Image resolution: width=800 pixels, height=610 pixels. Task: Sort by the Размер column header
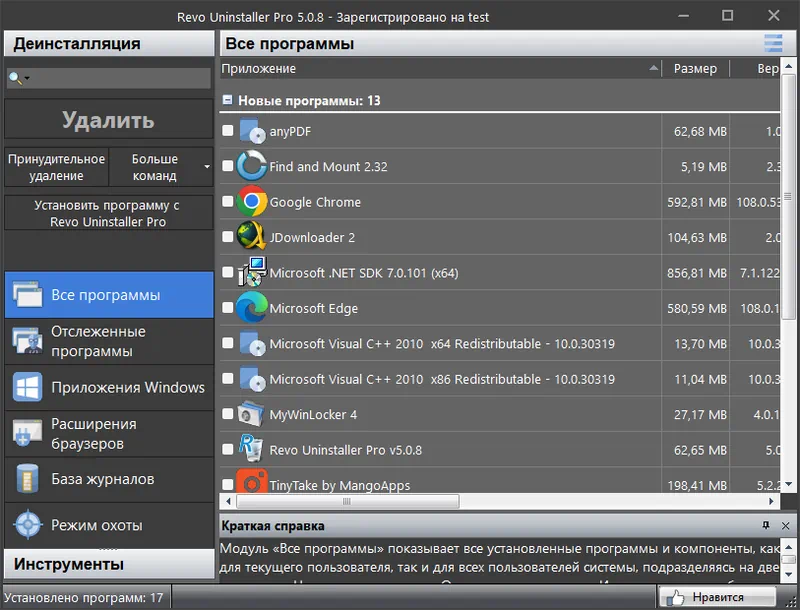point(695,68)
